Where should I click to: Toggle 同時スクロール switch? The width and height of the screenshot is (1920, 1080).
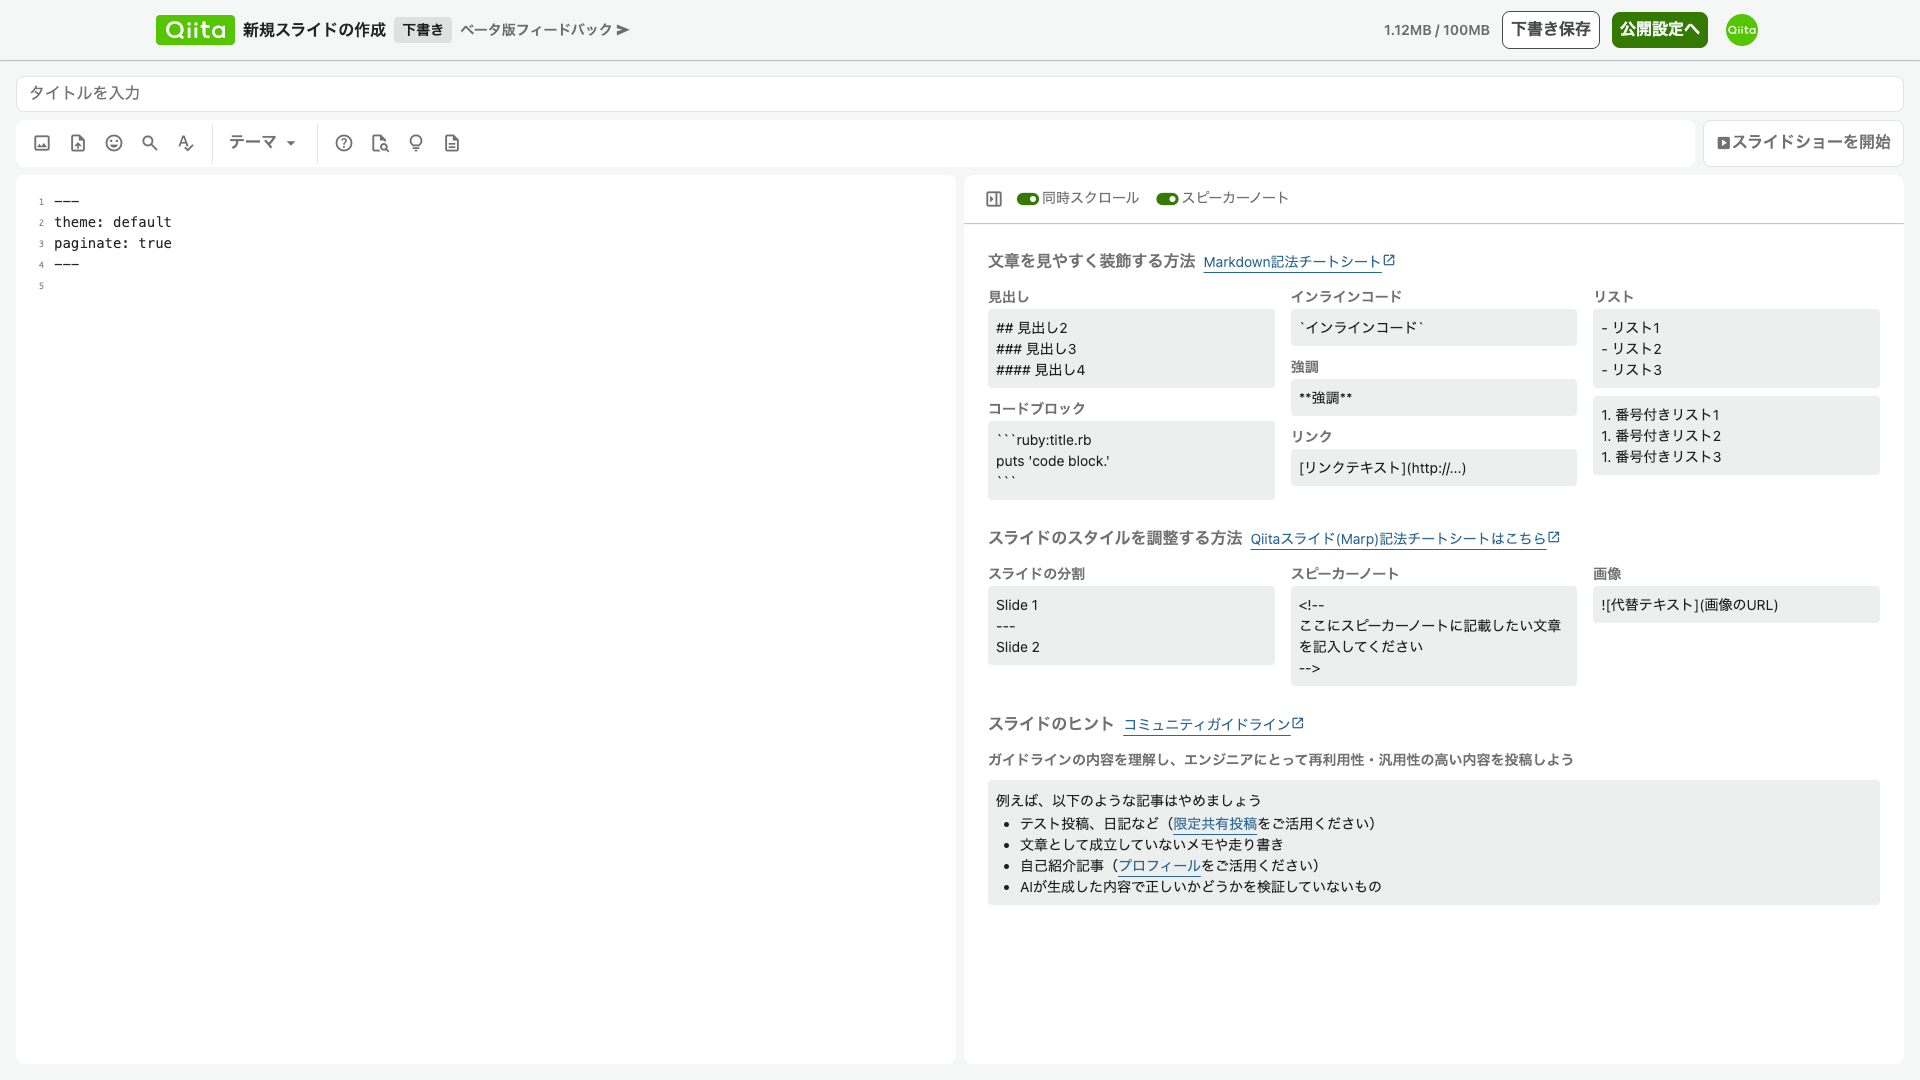1028,199
